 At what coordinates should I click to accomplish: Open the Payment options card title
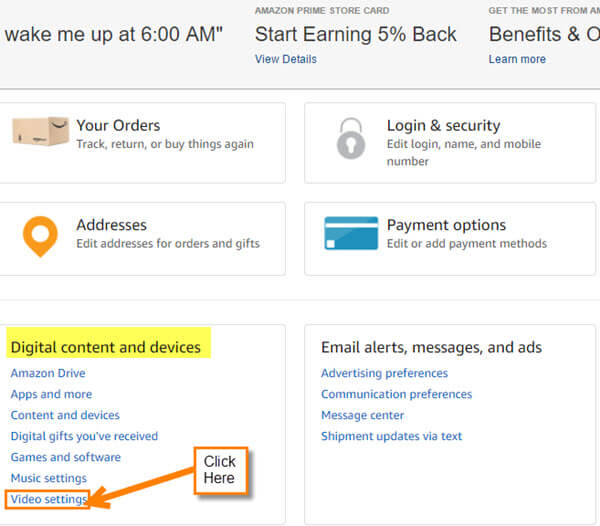pos(446,225)
